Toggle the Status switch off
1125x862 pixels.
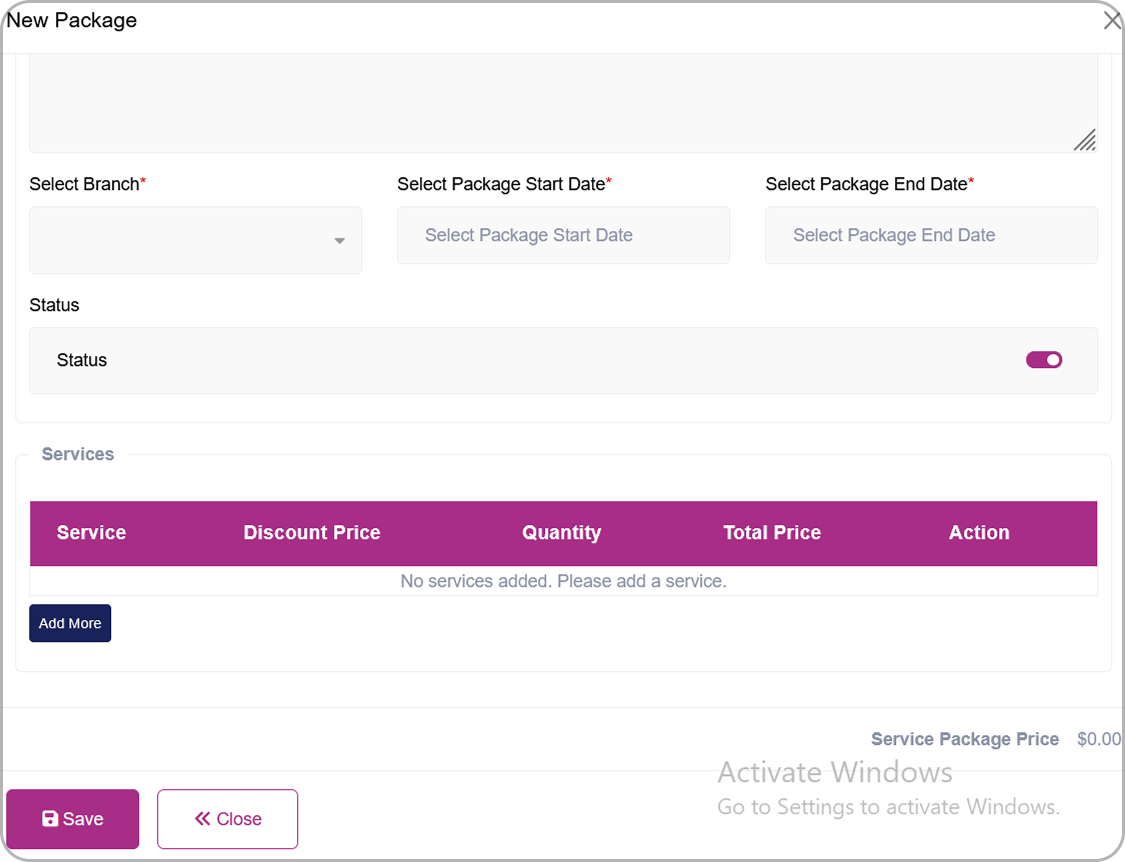pyautogui.click(x=1043, y=360)
